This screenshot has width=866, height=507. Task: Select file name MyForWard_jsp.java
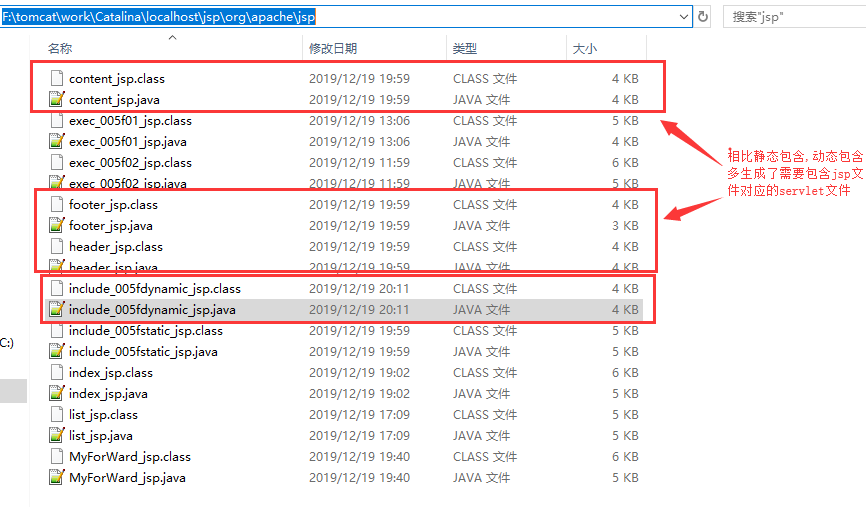coord(127,478)
